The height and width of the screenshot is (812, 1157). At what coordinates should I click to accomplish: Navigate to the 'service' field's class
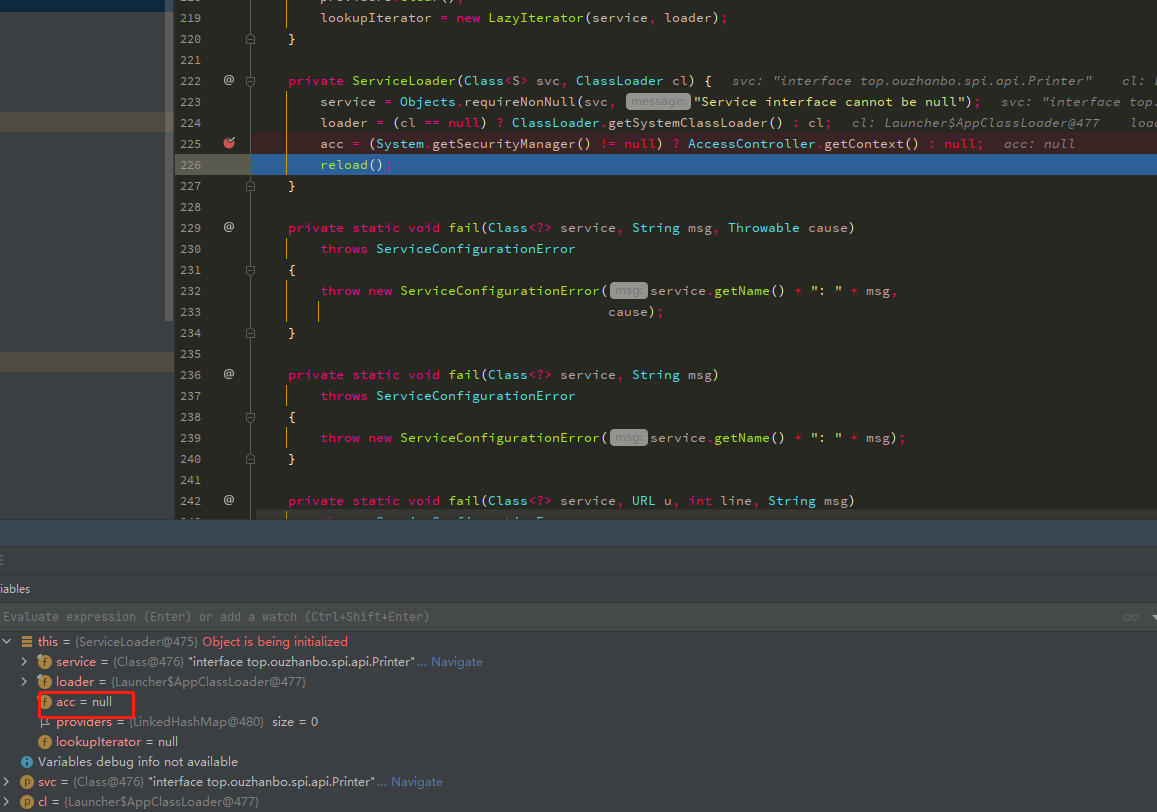(x=457, y=661)
